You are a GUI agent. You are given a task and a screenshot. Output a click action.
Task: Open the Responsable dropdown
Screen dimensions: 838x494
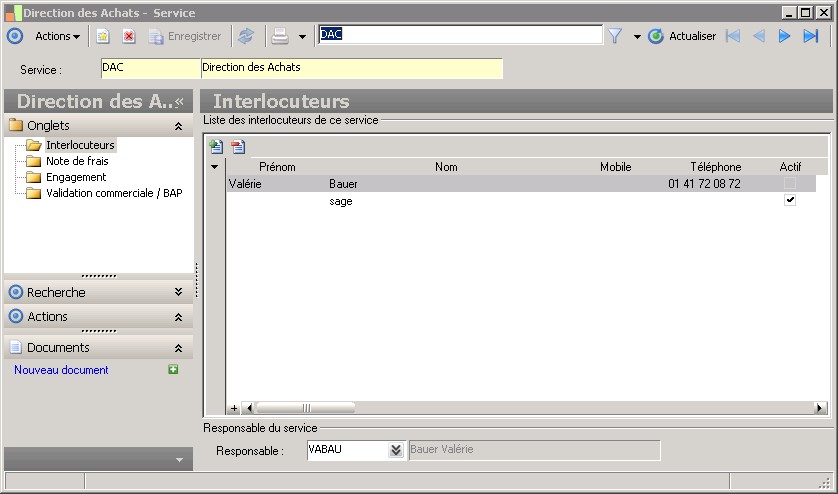pyautogui.click(x=395, y=450)
